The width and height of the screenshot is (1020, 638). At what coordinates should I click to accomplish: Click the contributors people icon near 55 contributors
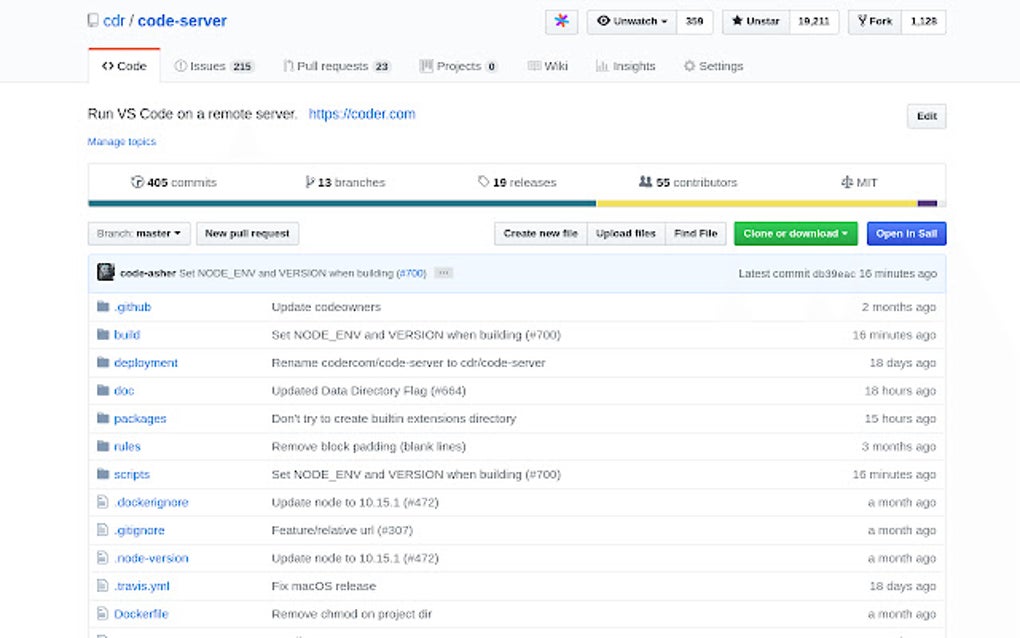[644, 182]
